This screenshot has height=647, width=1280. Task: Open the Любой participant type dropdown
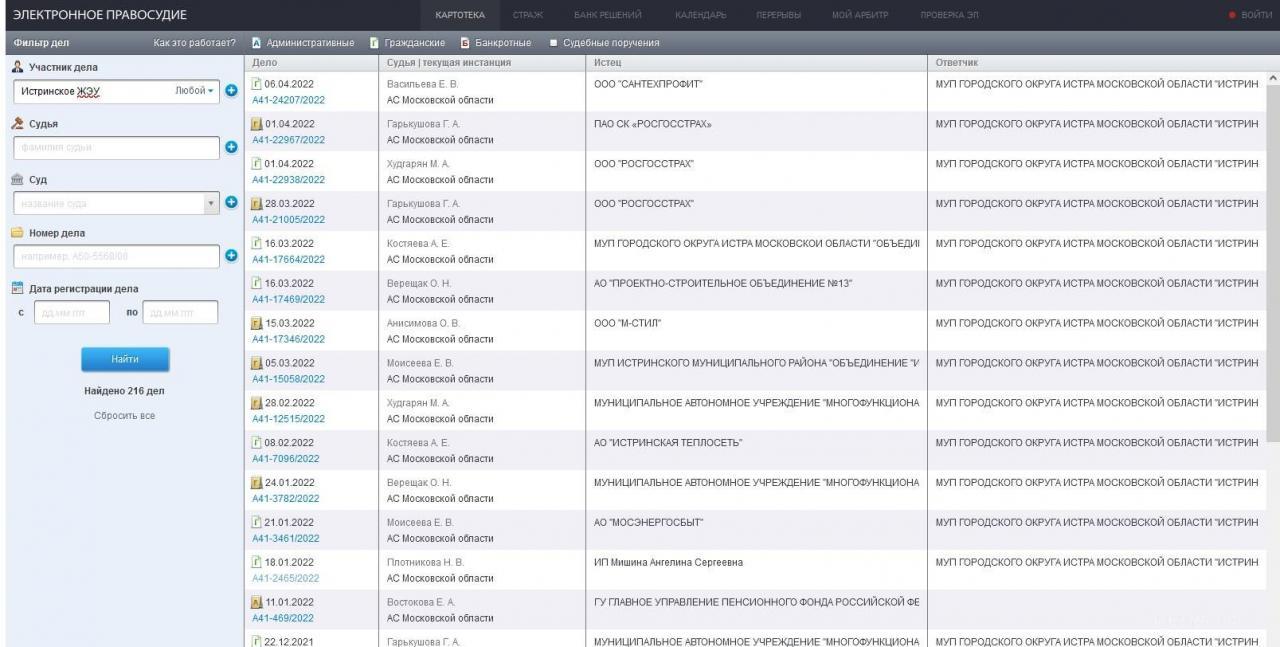click(x=195, y=91)
